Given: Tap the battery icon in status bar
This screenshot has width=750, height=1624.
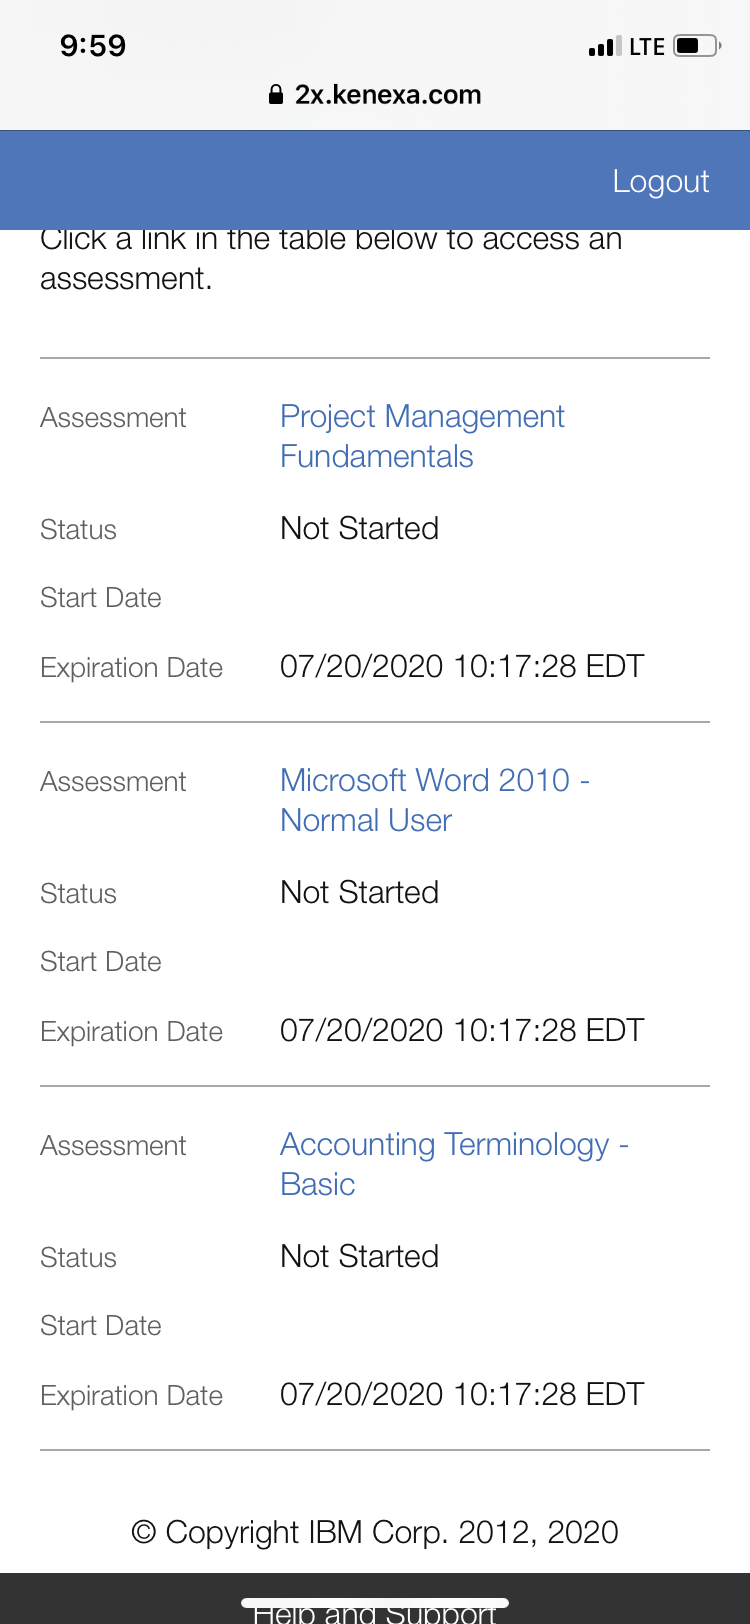Looking at the screenshot, I should click(696, 46).
